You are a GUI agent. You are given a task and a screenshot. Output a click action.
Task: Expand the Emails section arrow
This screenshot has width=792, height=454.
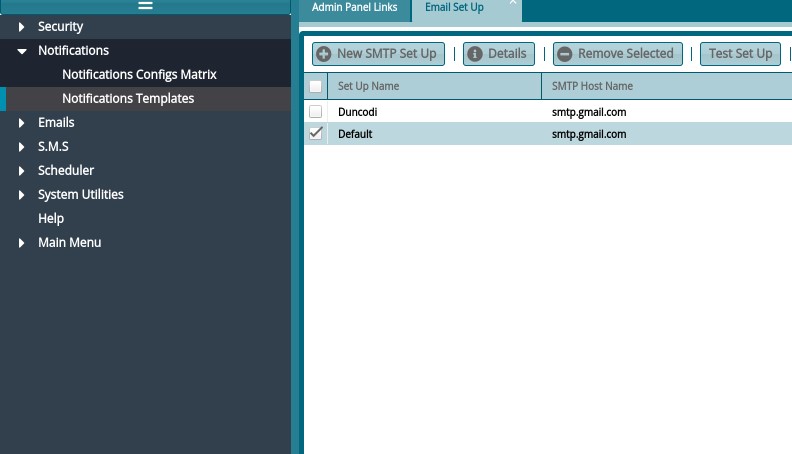coord(22,123)
